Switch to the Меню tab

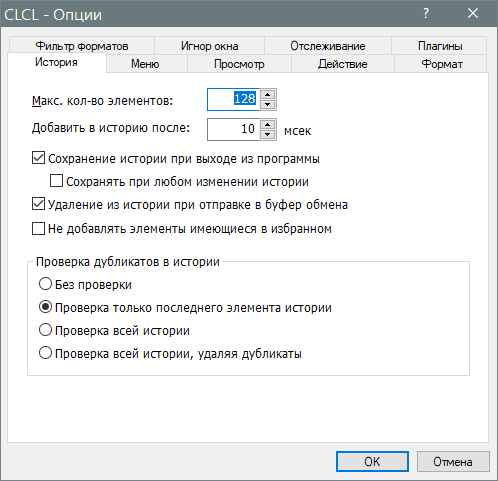click(145, 64)
